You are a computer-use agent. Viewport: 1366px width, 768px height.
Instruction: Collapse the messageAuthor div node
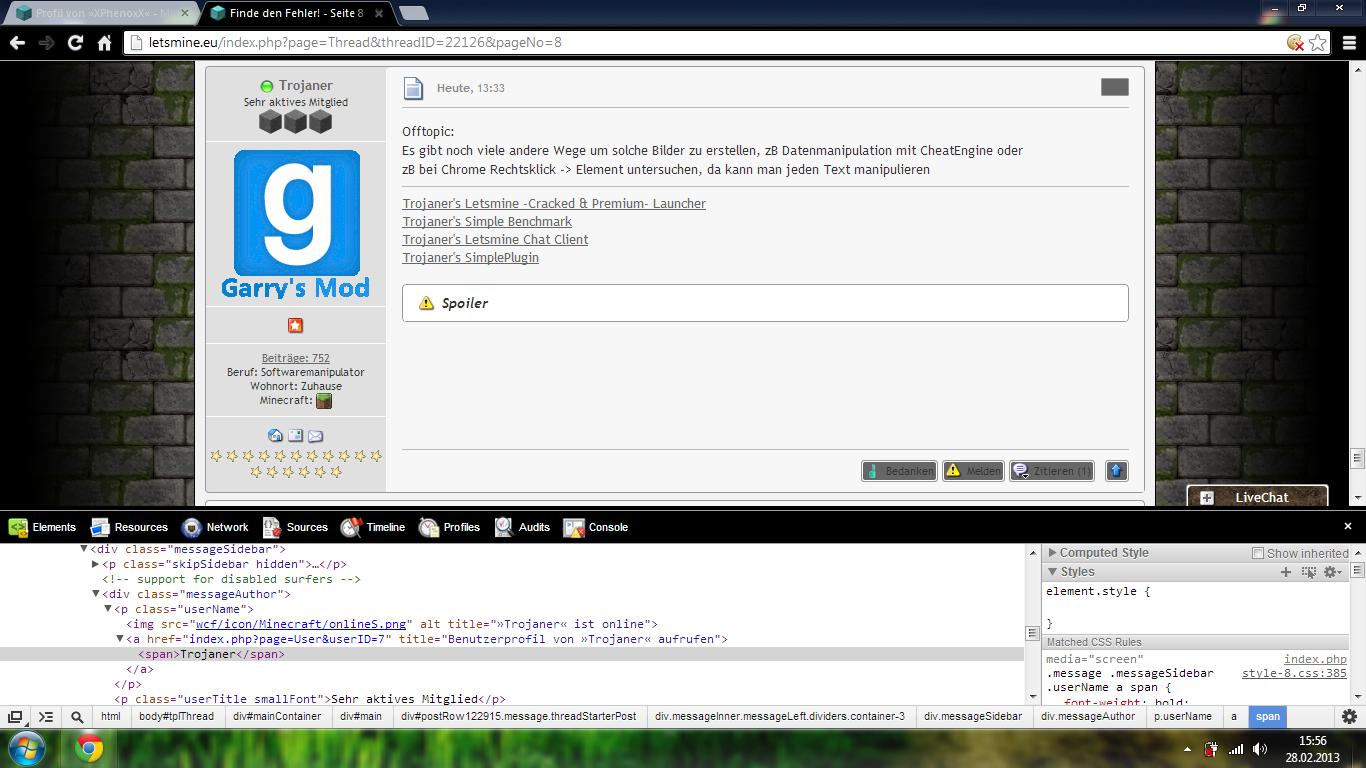(x=96, y=594)
